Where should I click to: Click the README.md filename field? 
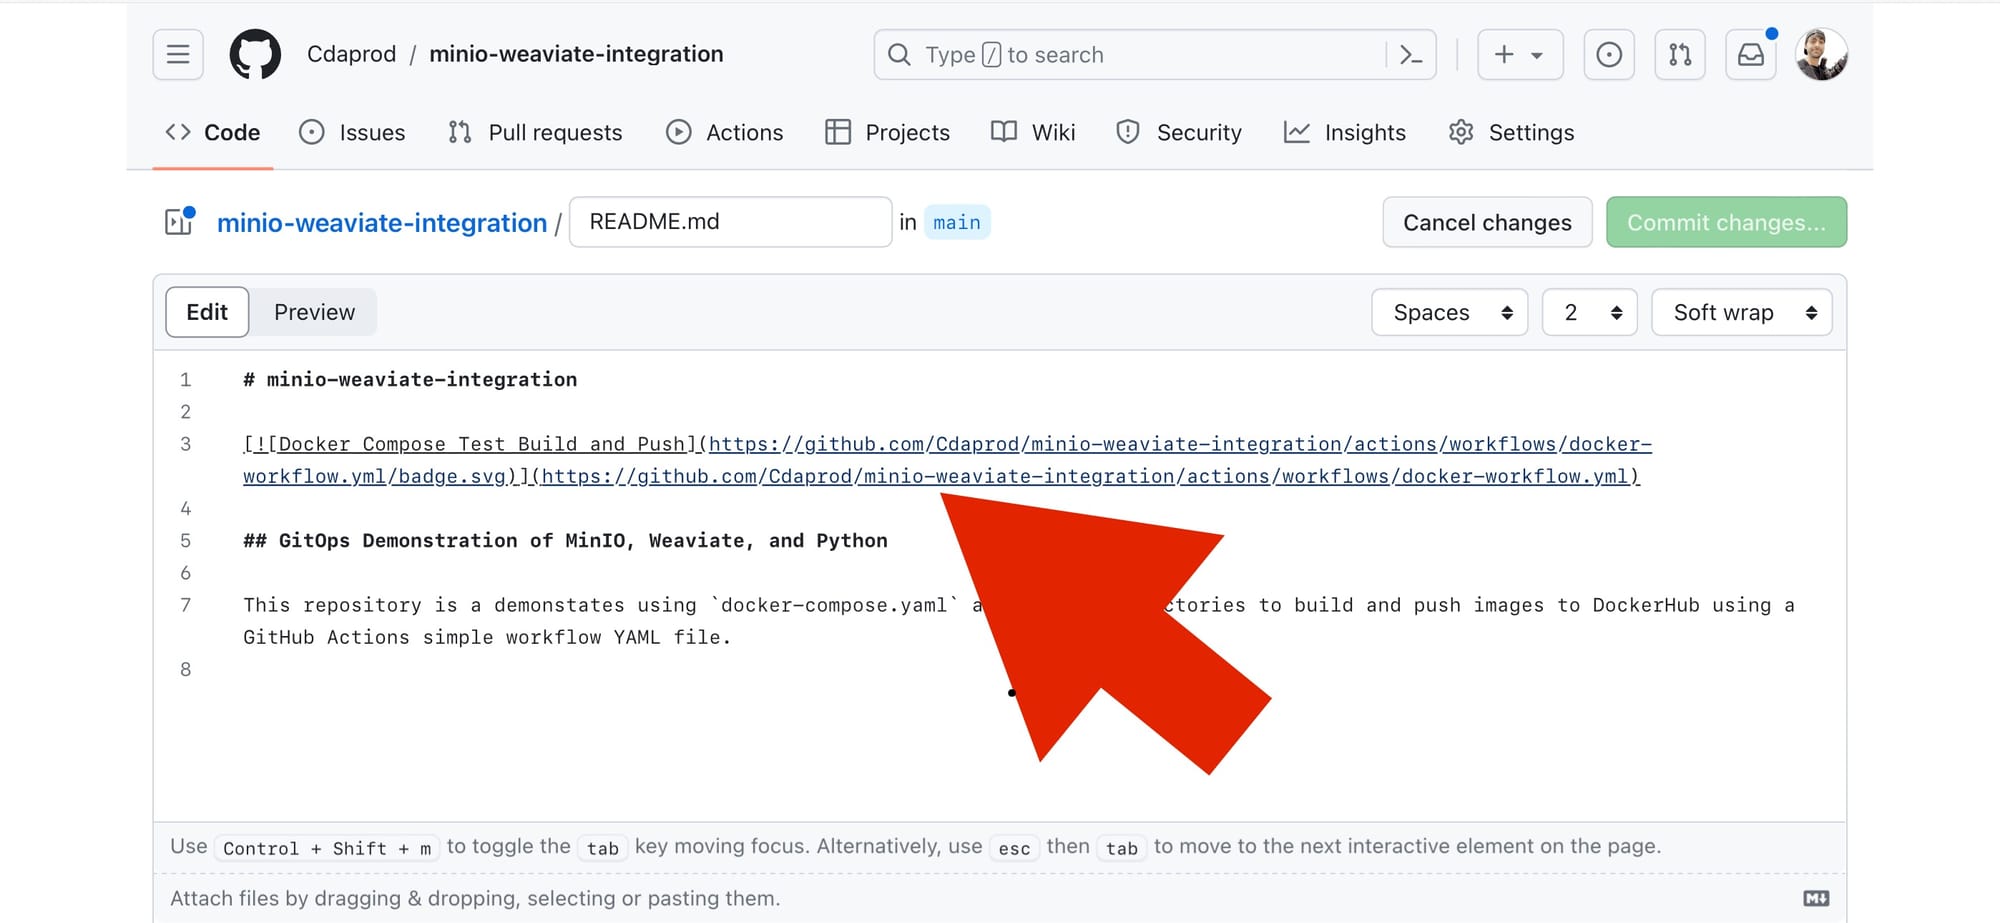point(730,221)
